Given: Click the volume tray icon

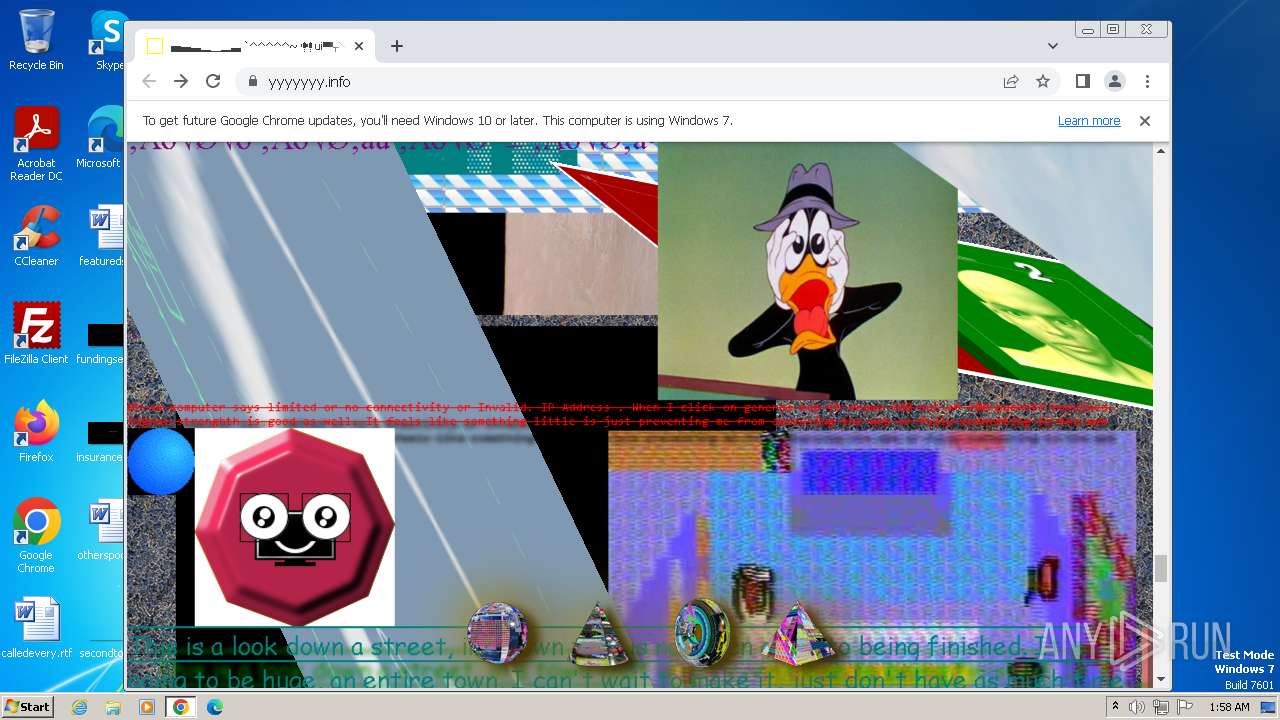Looking at the screenshot, I should click(x=1137, y=707).
